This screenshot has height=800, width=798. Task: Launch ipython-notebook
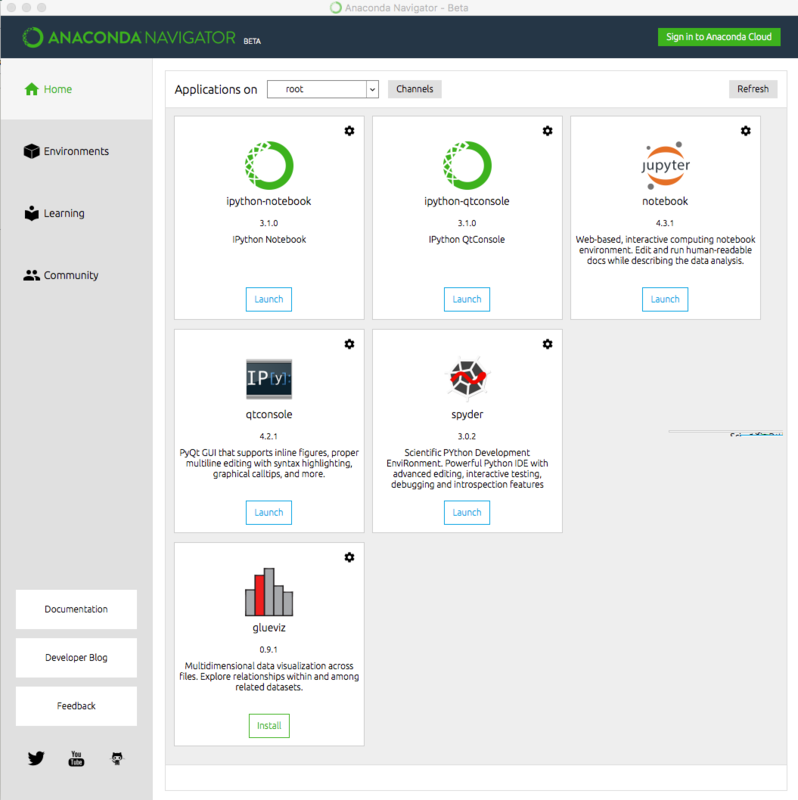click(x=269, y=299)
